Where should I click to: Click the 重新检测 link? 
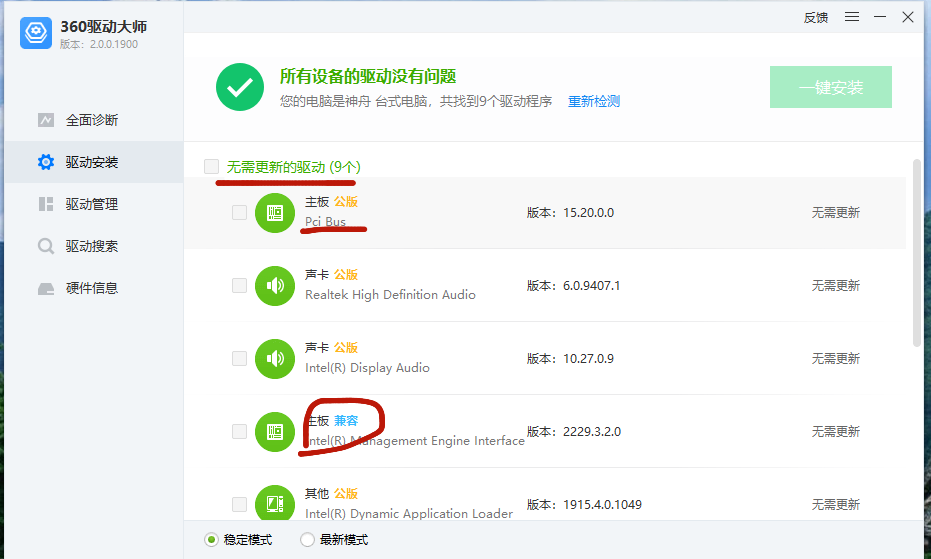point(594,102)
